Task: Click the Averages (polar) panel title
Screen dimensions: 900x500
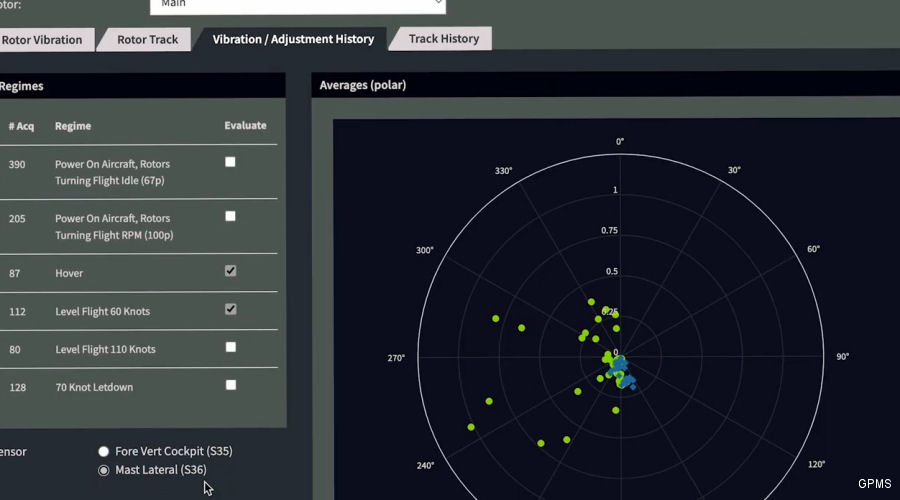Action: pyautogui.click(x=362, y=86)
